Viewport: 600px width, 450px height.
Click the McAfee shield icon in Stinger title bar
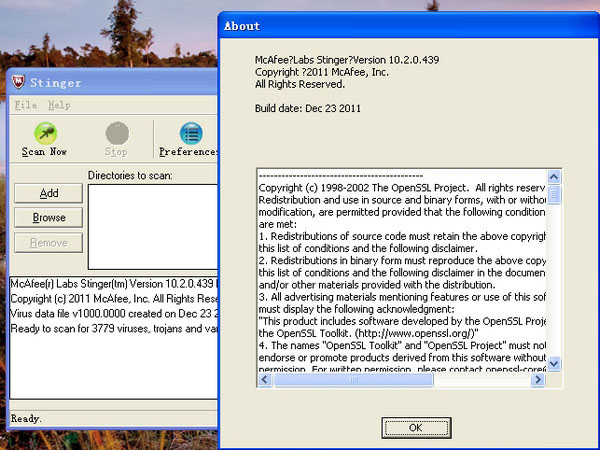[18, 82]
